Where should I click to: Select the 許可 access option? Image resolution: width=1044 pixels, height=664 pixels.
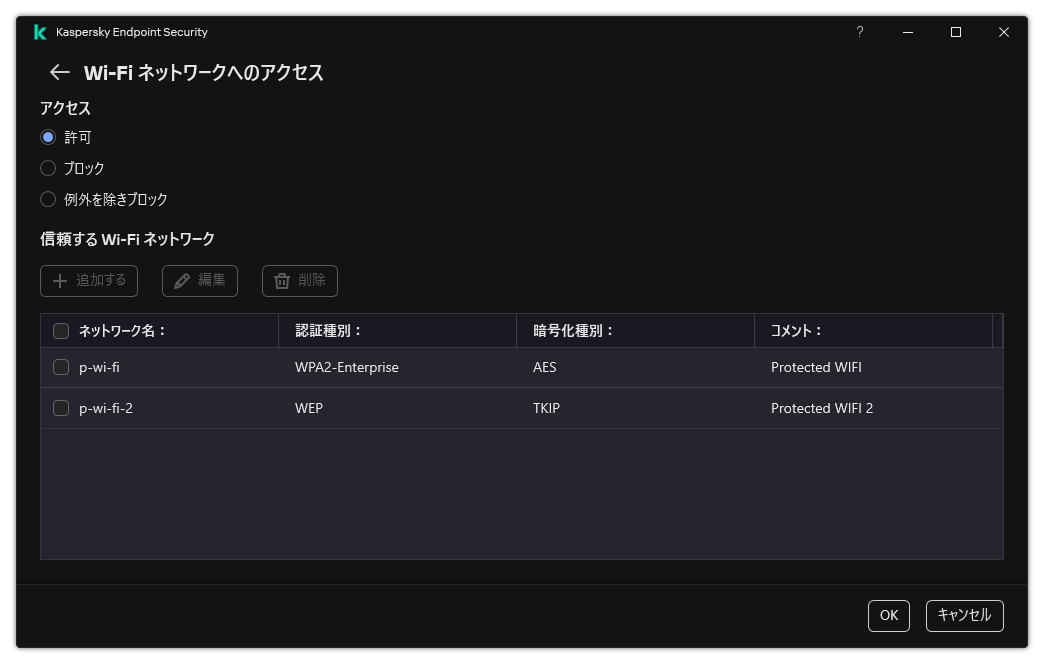[48, 137]
